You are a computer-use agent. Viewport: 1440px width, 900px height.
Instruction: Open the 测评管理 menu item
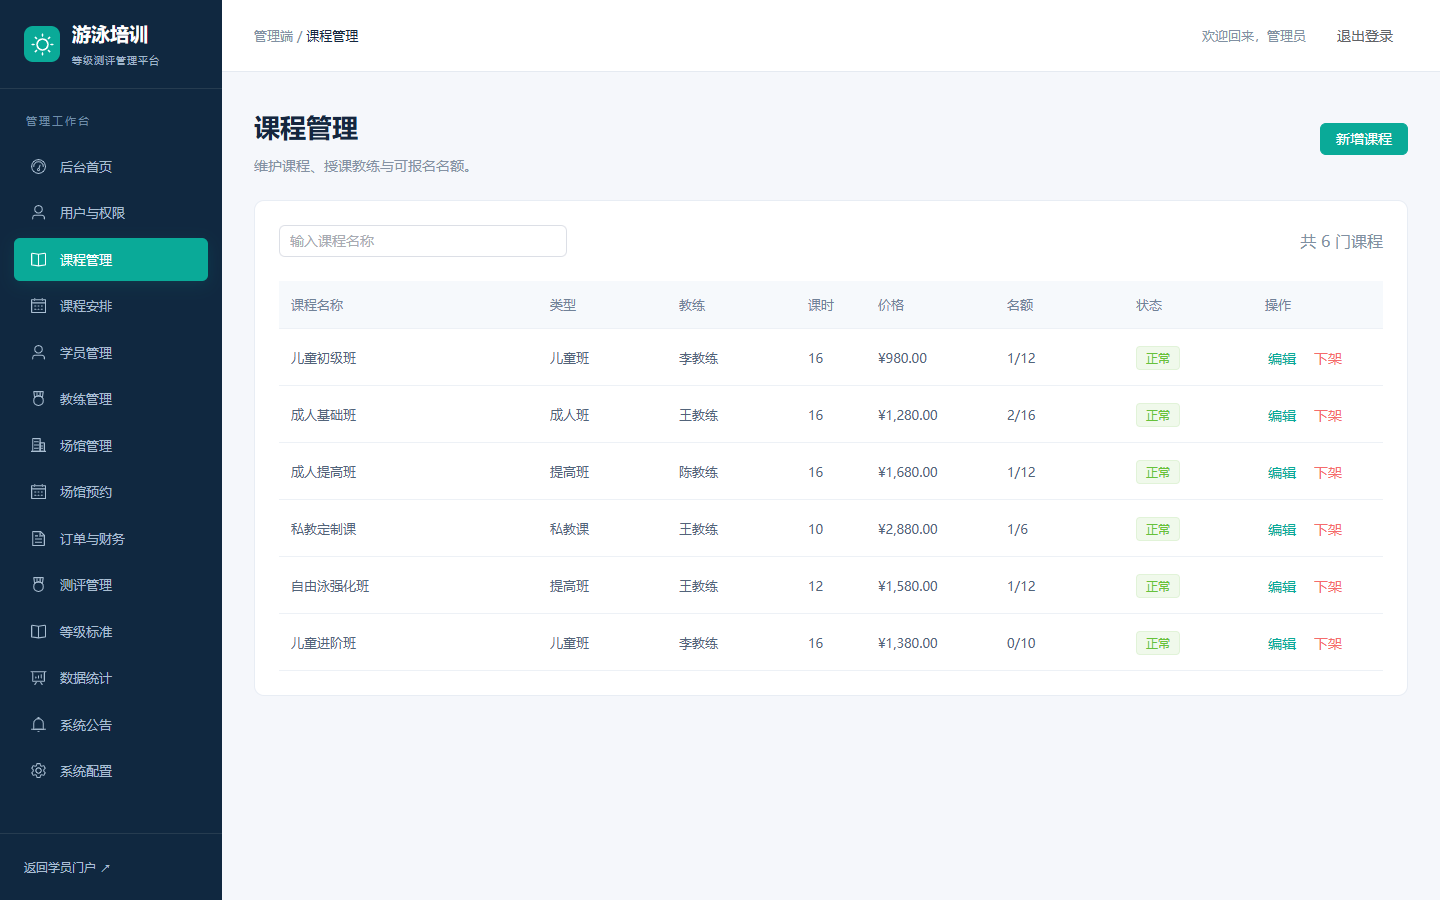[x=111, y=585]
